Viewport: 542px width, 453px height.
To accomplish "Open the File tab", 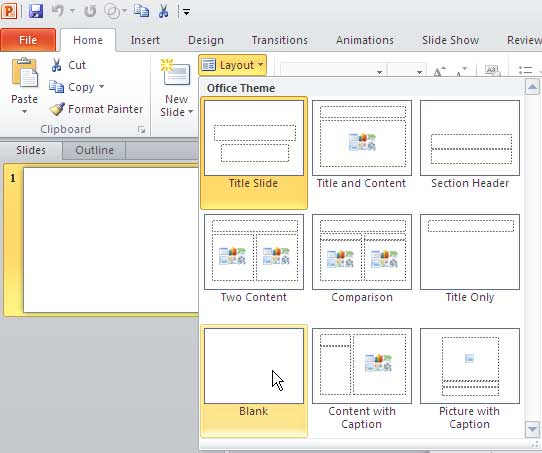I will [x=28, y=40].
